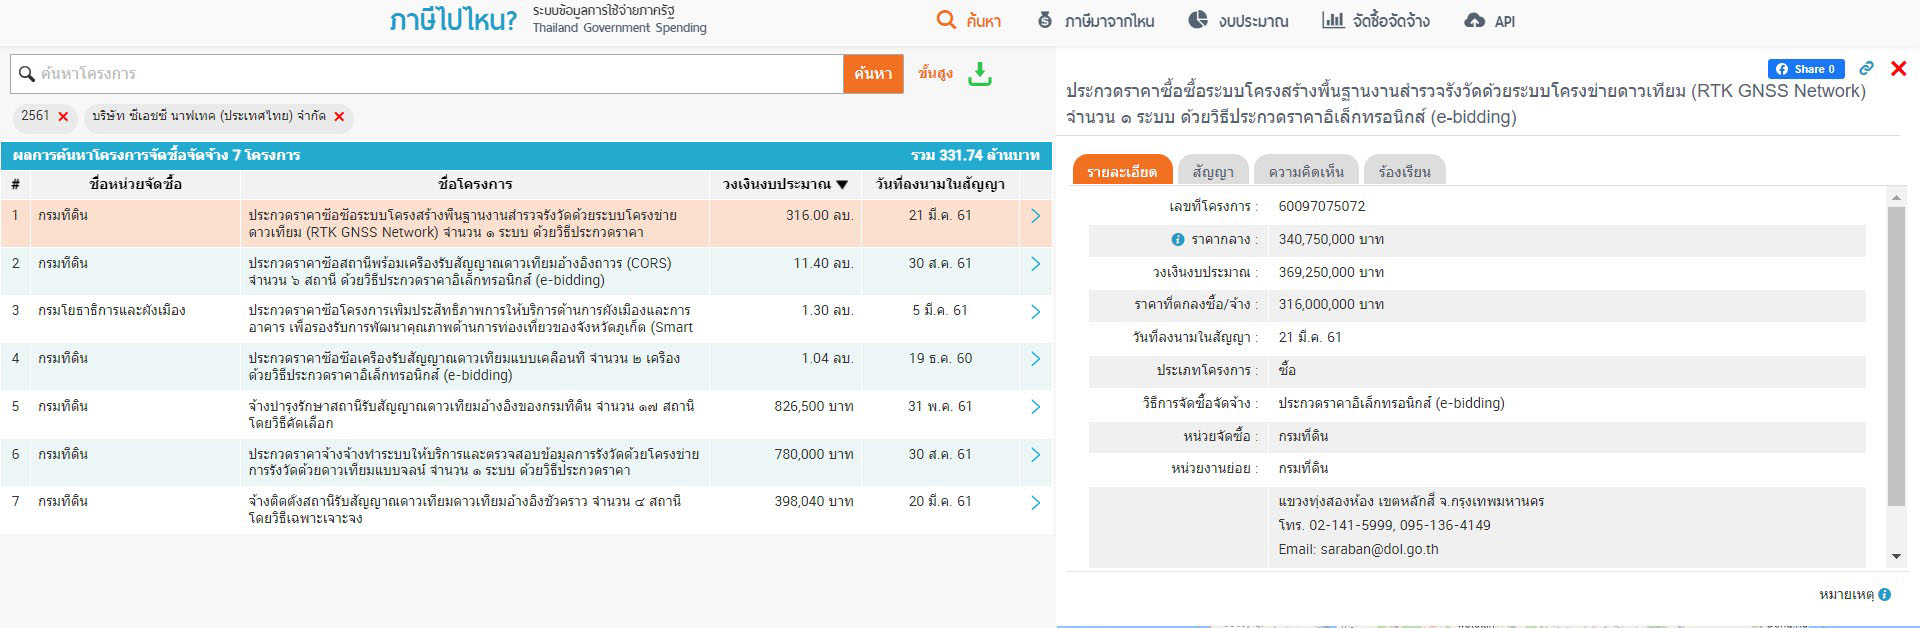
Task: Open ขั้นสูง advanced search link
Action: (x=935, y=74)
